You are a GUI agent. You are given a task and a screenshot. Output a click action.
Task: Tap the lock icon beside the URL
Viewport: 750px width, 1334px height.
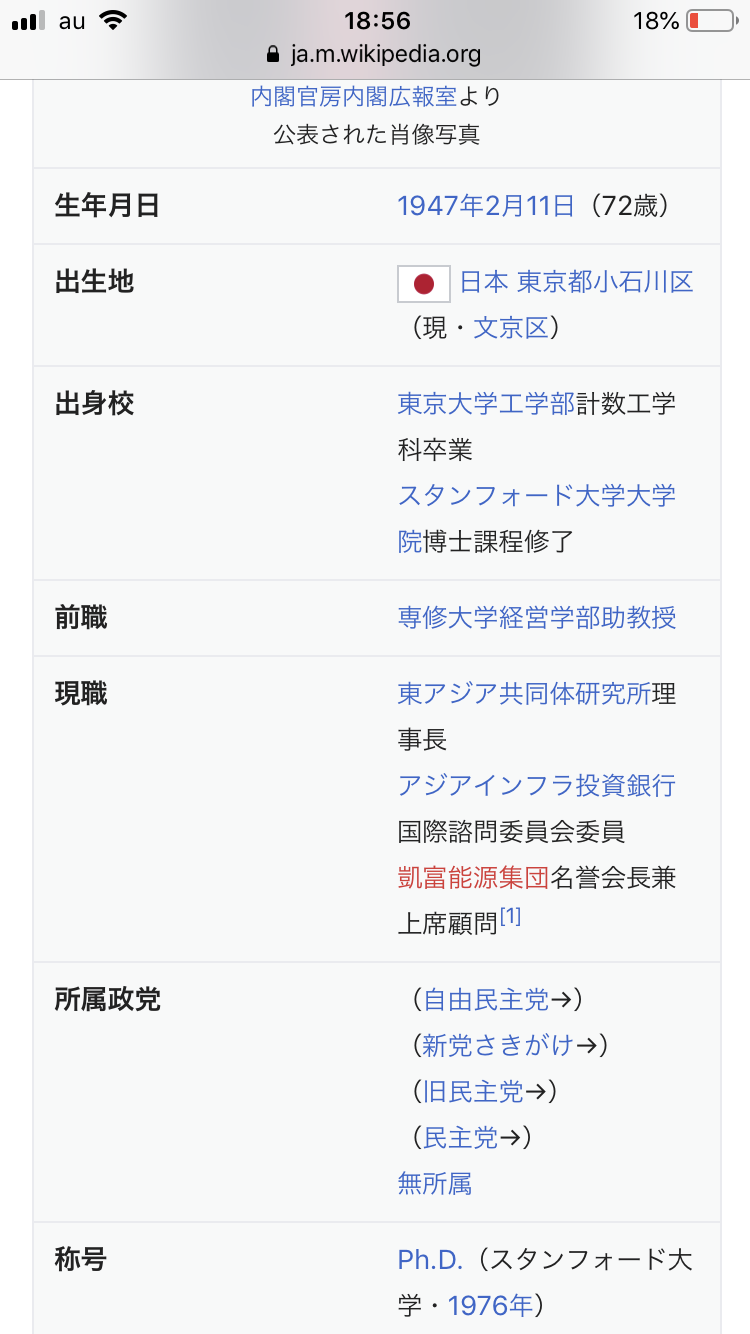pyautogui.click(x=271, y=54)
